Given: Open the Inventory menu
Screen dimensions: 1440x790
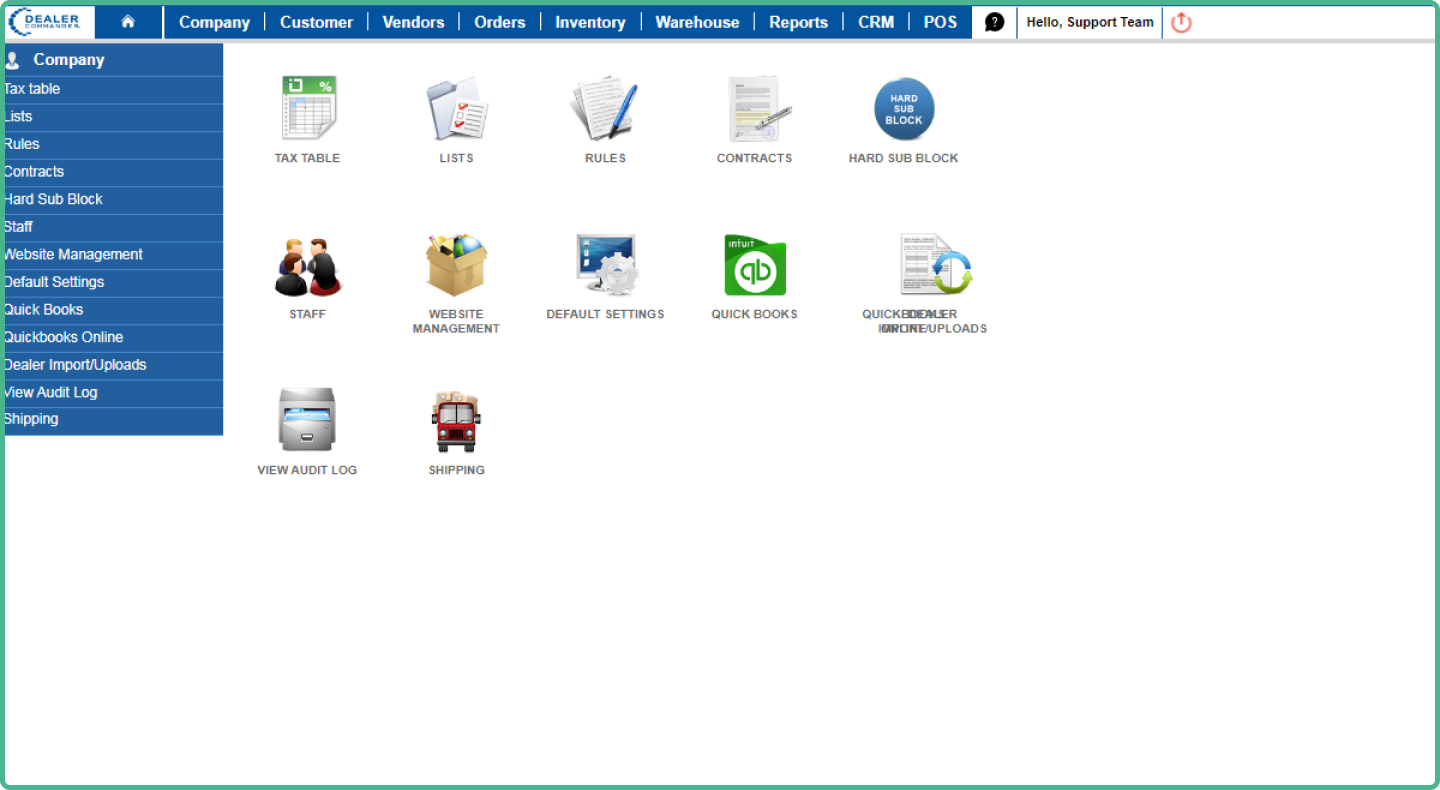Looking at the screenshot, I should 590,22.
